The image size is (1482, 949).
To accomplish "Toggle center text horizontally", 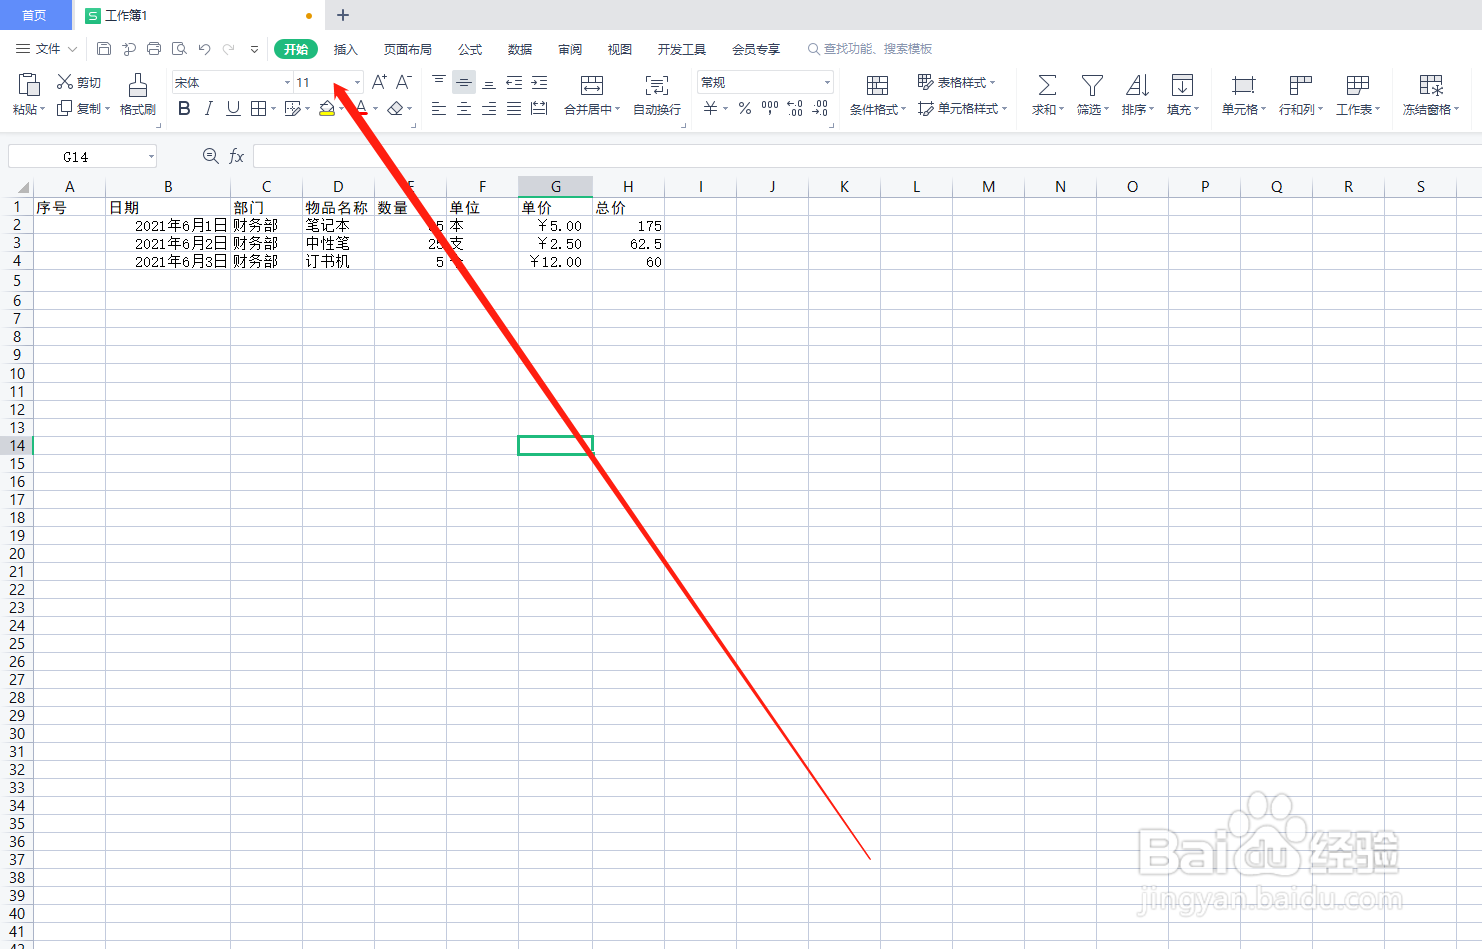I will point(464,108).
